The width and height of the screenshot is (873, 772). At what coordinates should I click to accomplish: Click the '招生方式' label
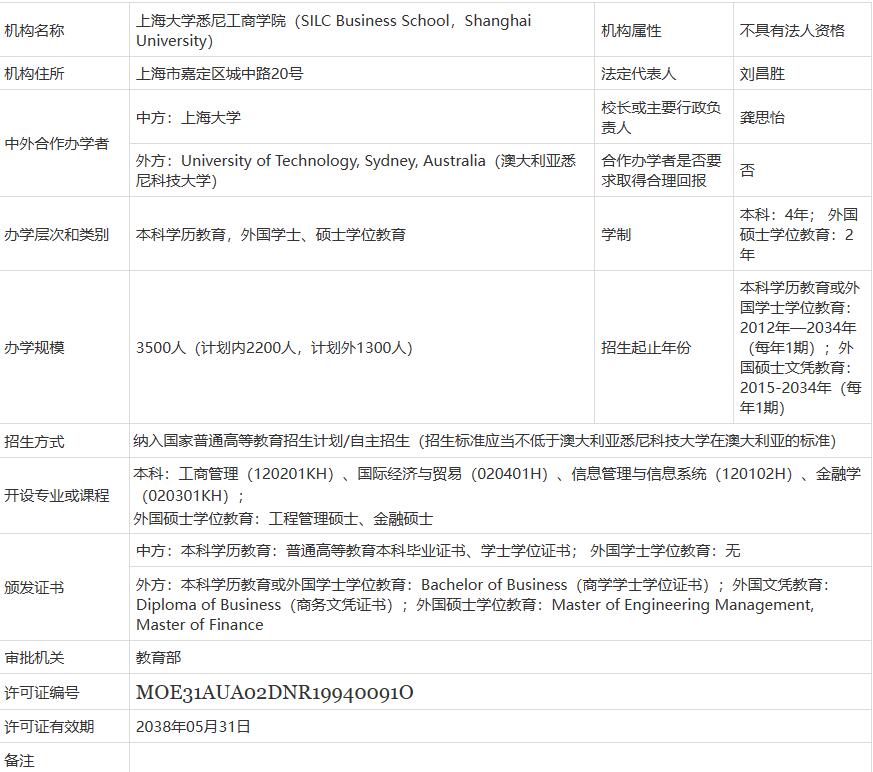[35, 441]
